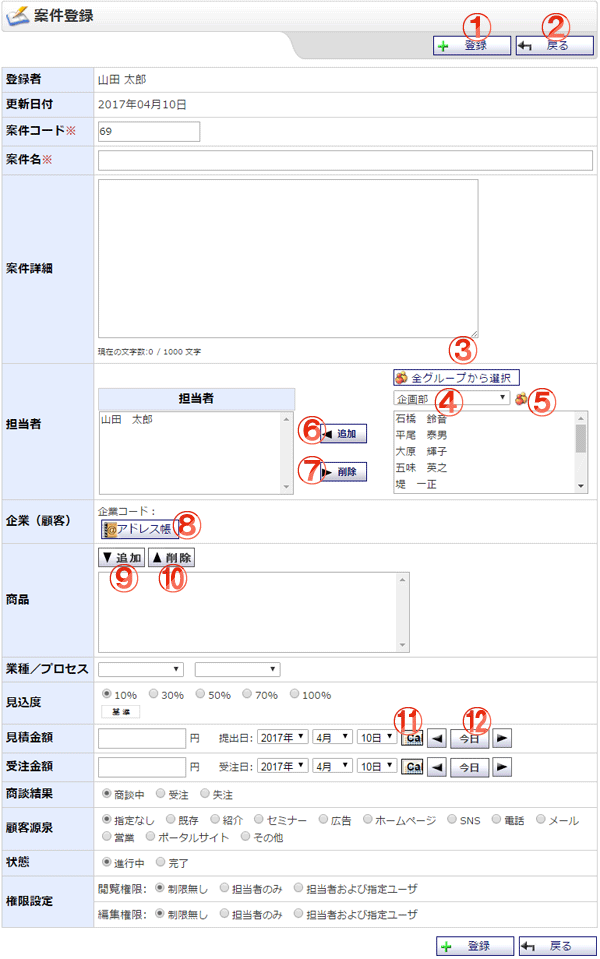Open the first 業種 dropdown

tap(141, 670)
